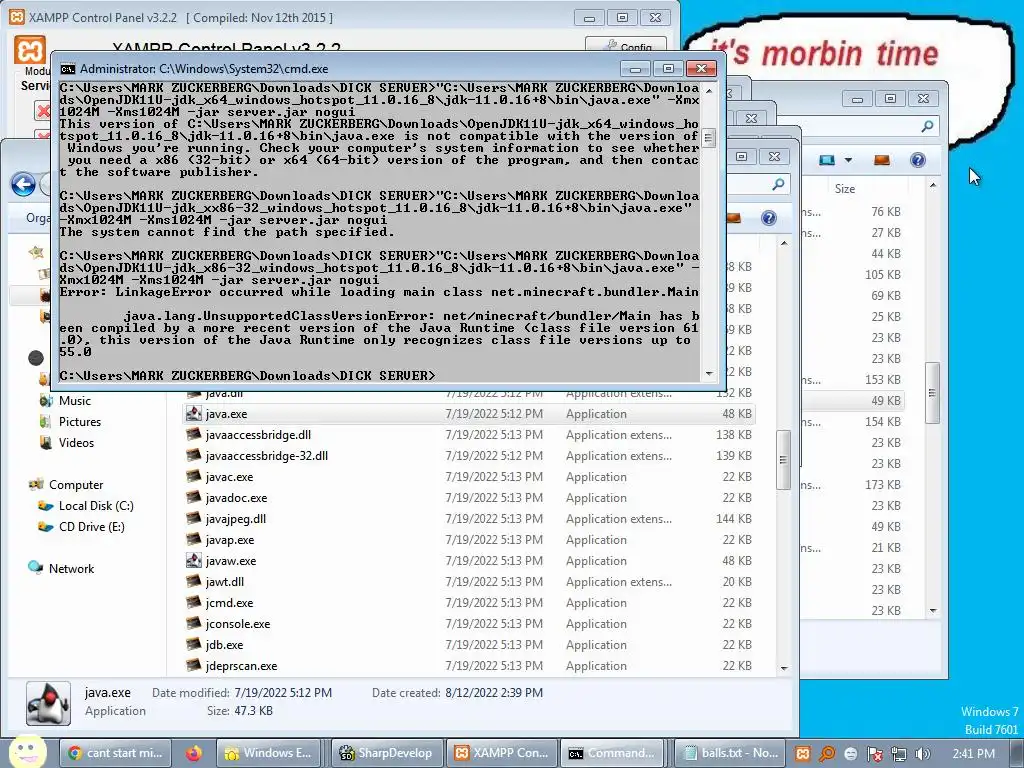Click the down arrow of front Explorer scrollbar

point(784,668)
